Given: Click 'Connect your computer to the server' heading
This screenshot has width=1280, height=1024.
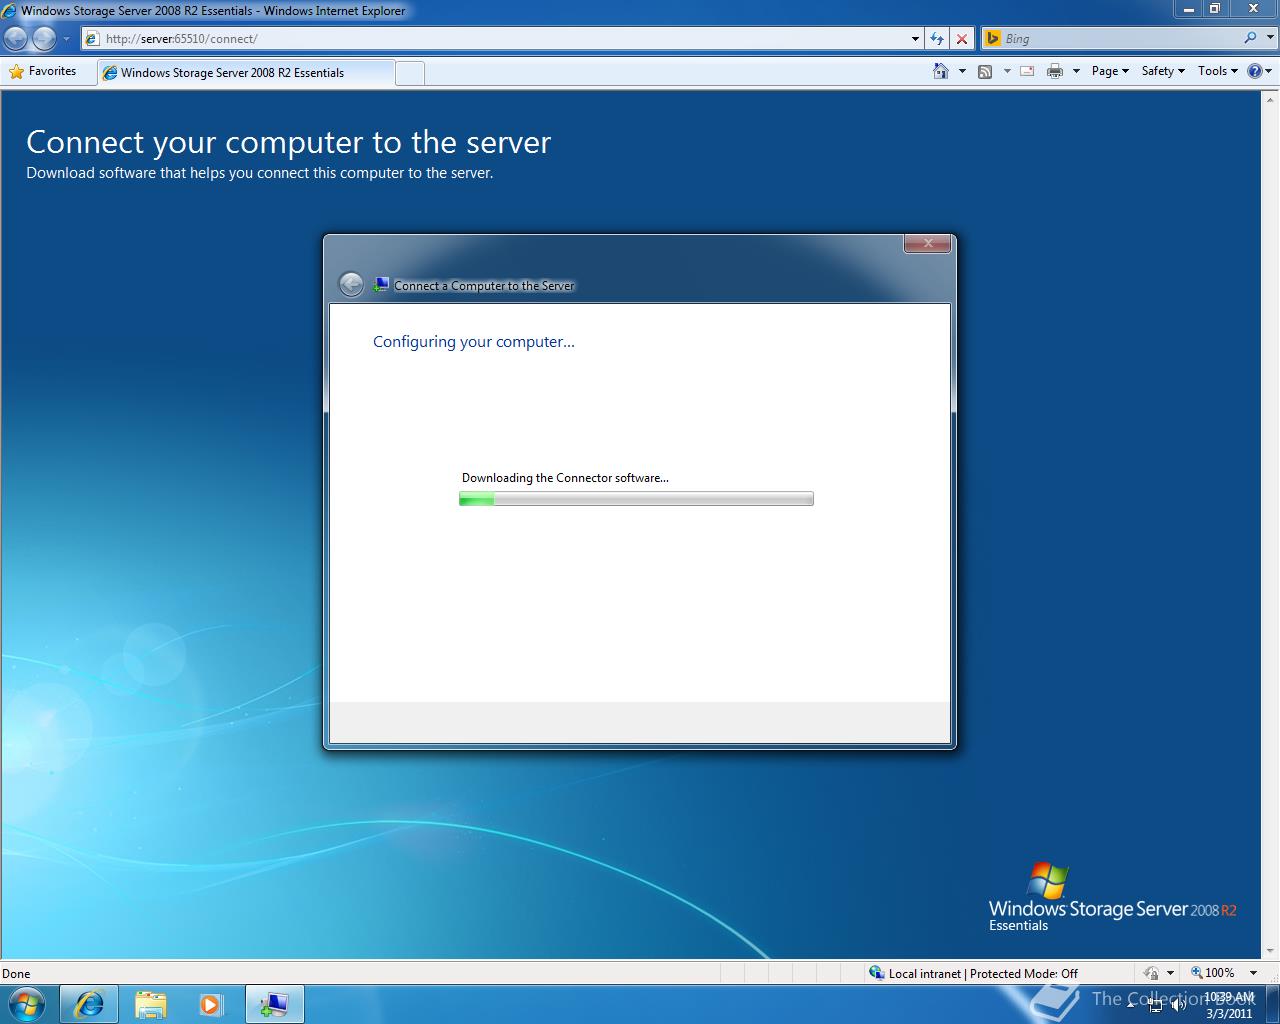Looking at the screenshot, I should pyautogui.click(x=289, y=142).
